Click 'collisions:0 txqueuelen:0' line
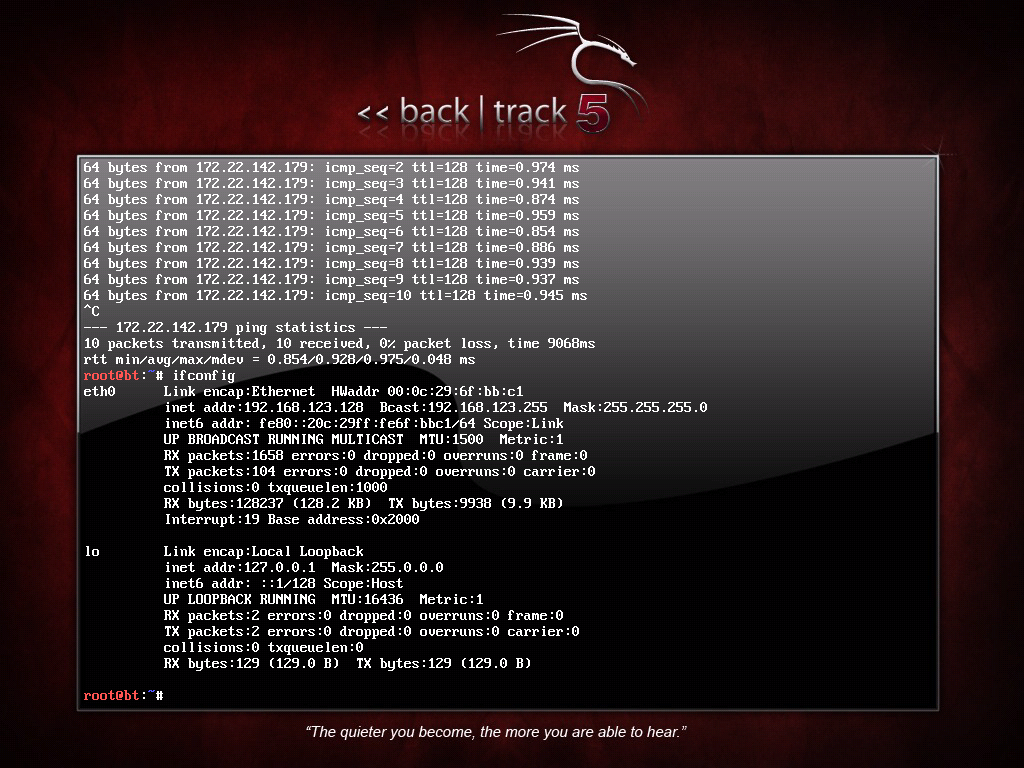 [263, 647]
